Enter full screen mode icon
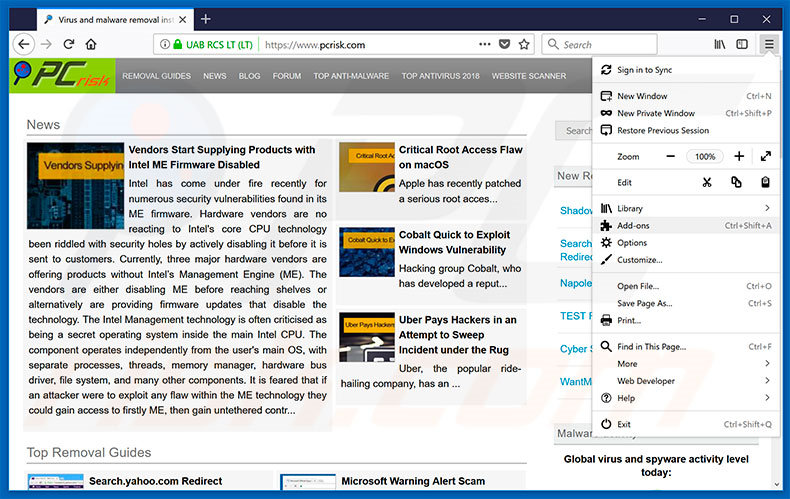This screenshot has width=790, height=499. point(766,156)
